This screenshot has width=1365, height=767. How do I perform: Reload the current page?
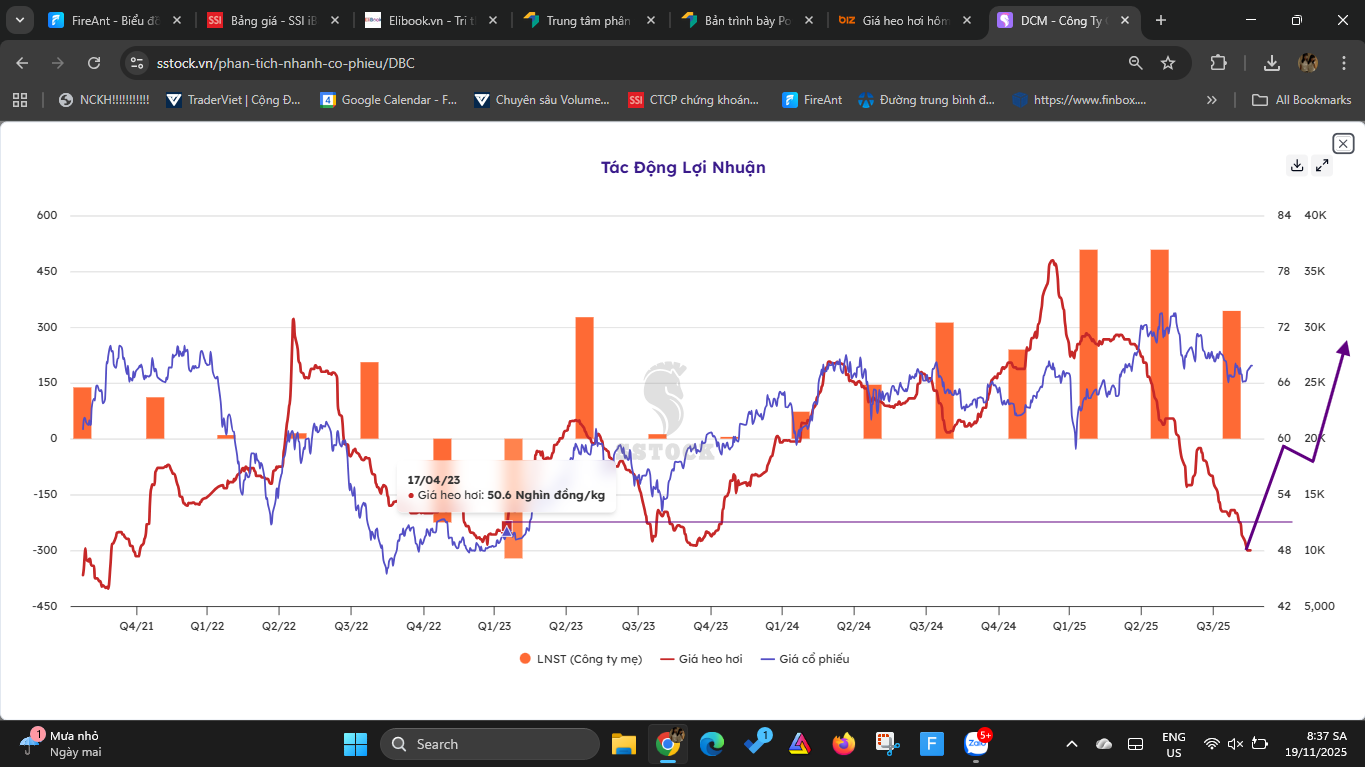point(94,63)
